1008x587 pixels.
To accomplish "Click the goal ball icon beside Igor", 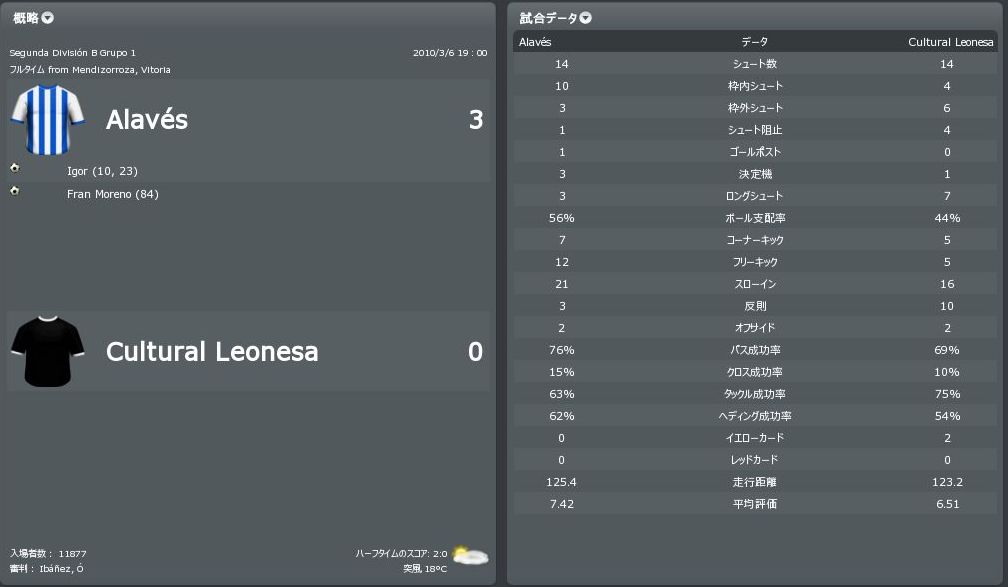I will (15, 168).
